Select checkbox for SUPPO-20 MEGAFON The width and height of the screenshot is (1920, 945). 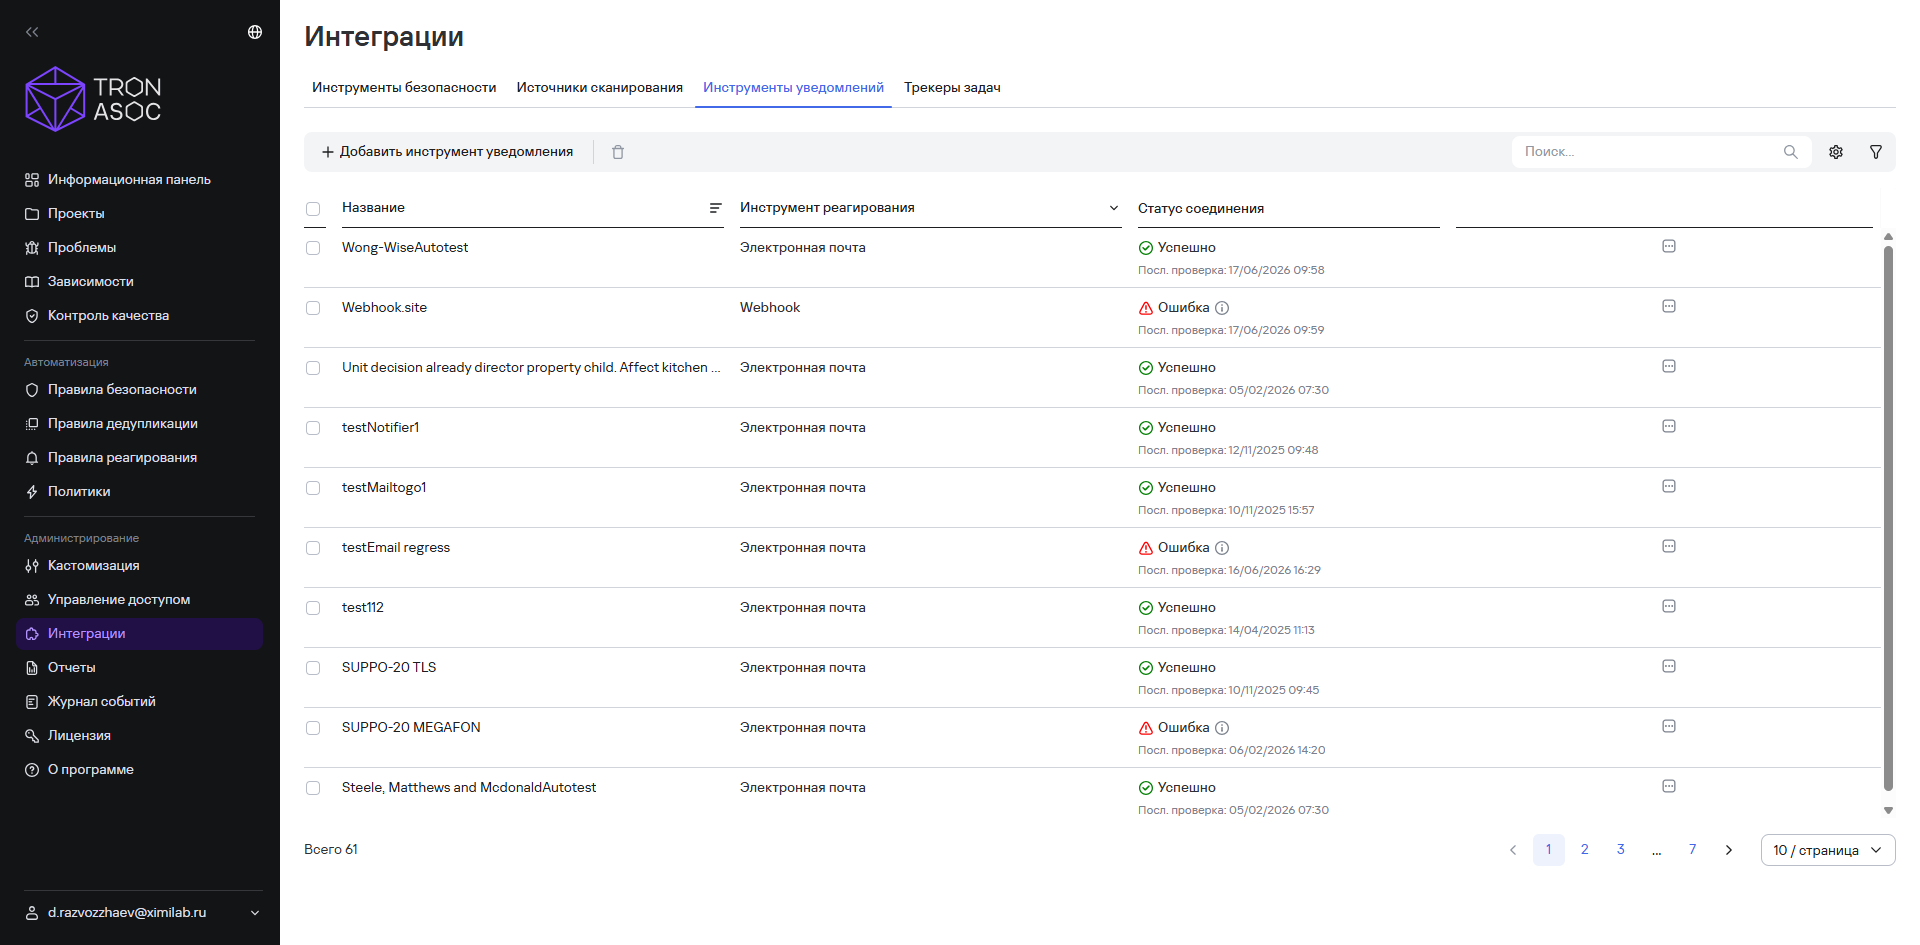pyautogui.click(x=313, y=728)
